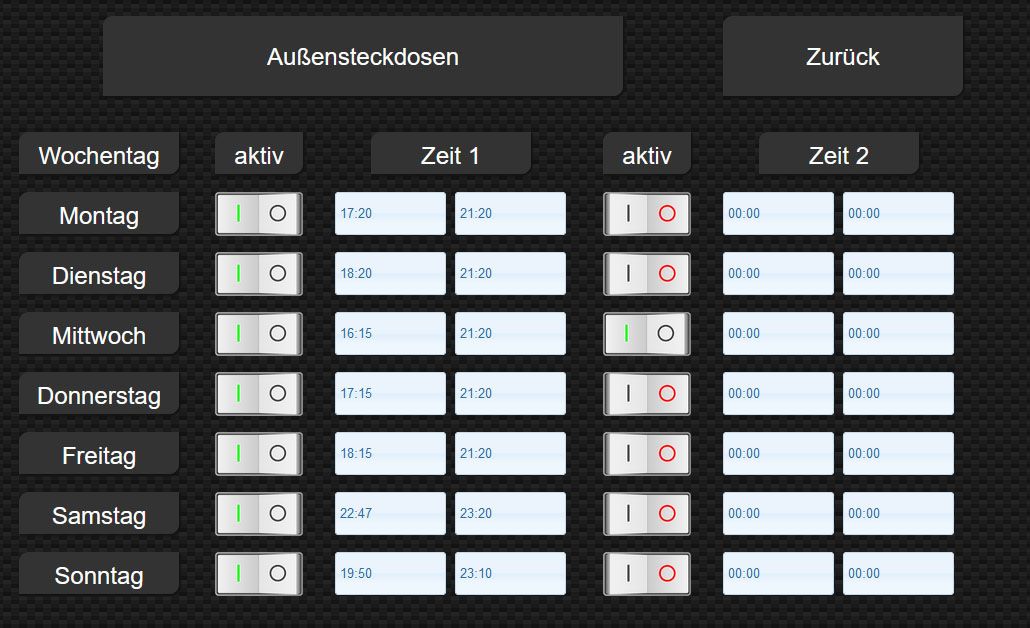Toggle Dienstag Zeit 1 aktiv switch
Screen dimensions: 1030x628
pos(259,274)
